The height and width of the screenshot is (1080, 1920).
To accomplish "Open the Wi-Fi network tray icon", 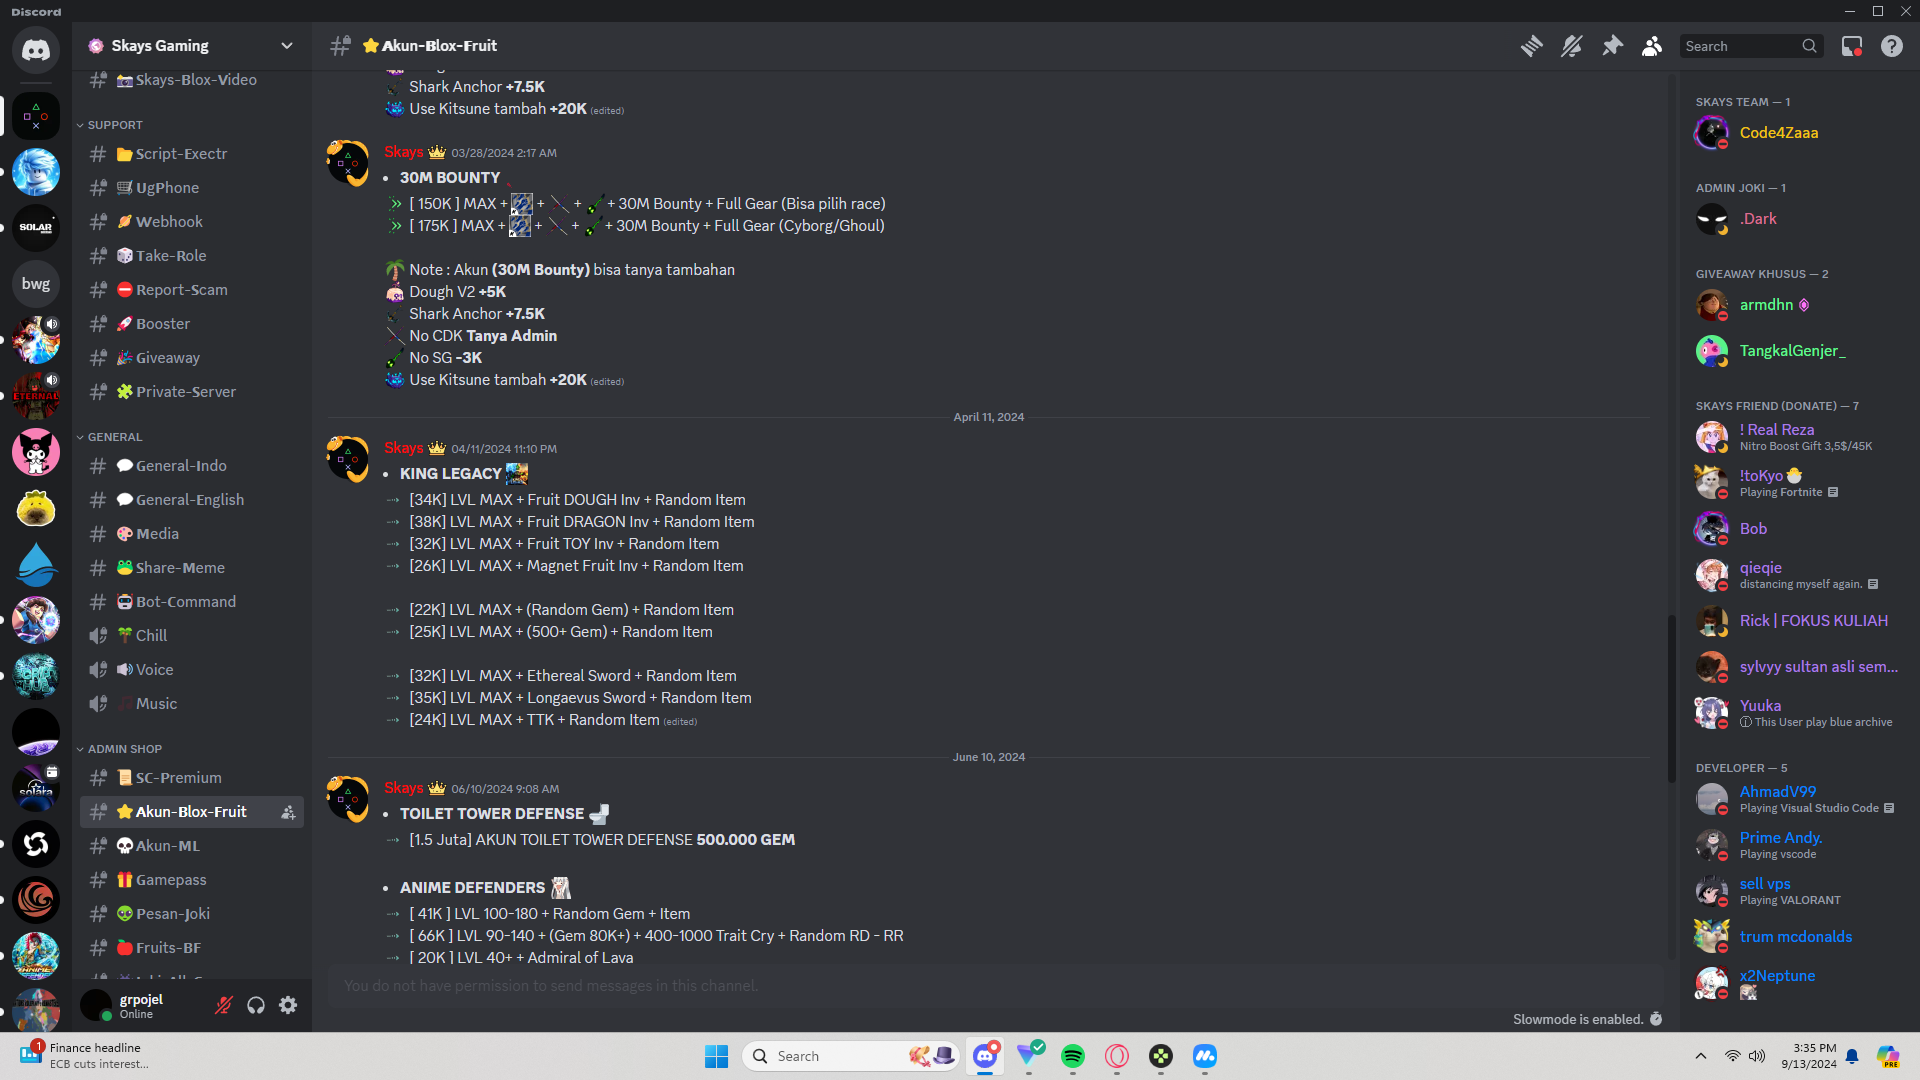I will tap(1732, 1056).
